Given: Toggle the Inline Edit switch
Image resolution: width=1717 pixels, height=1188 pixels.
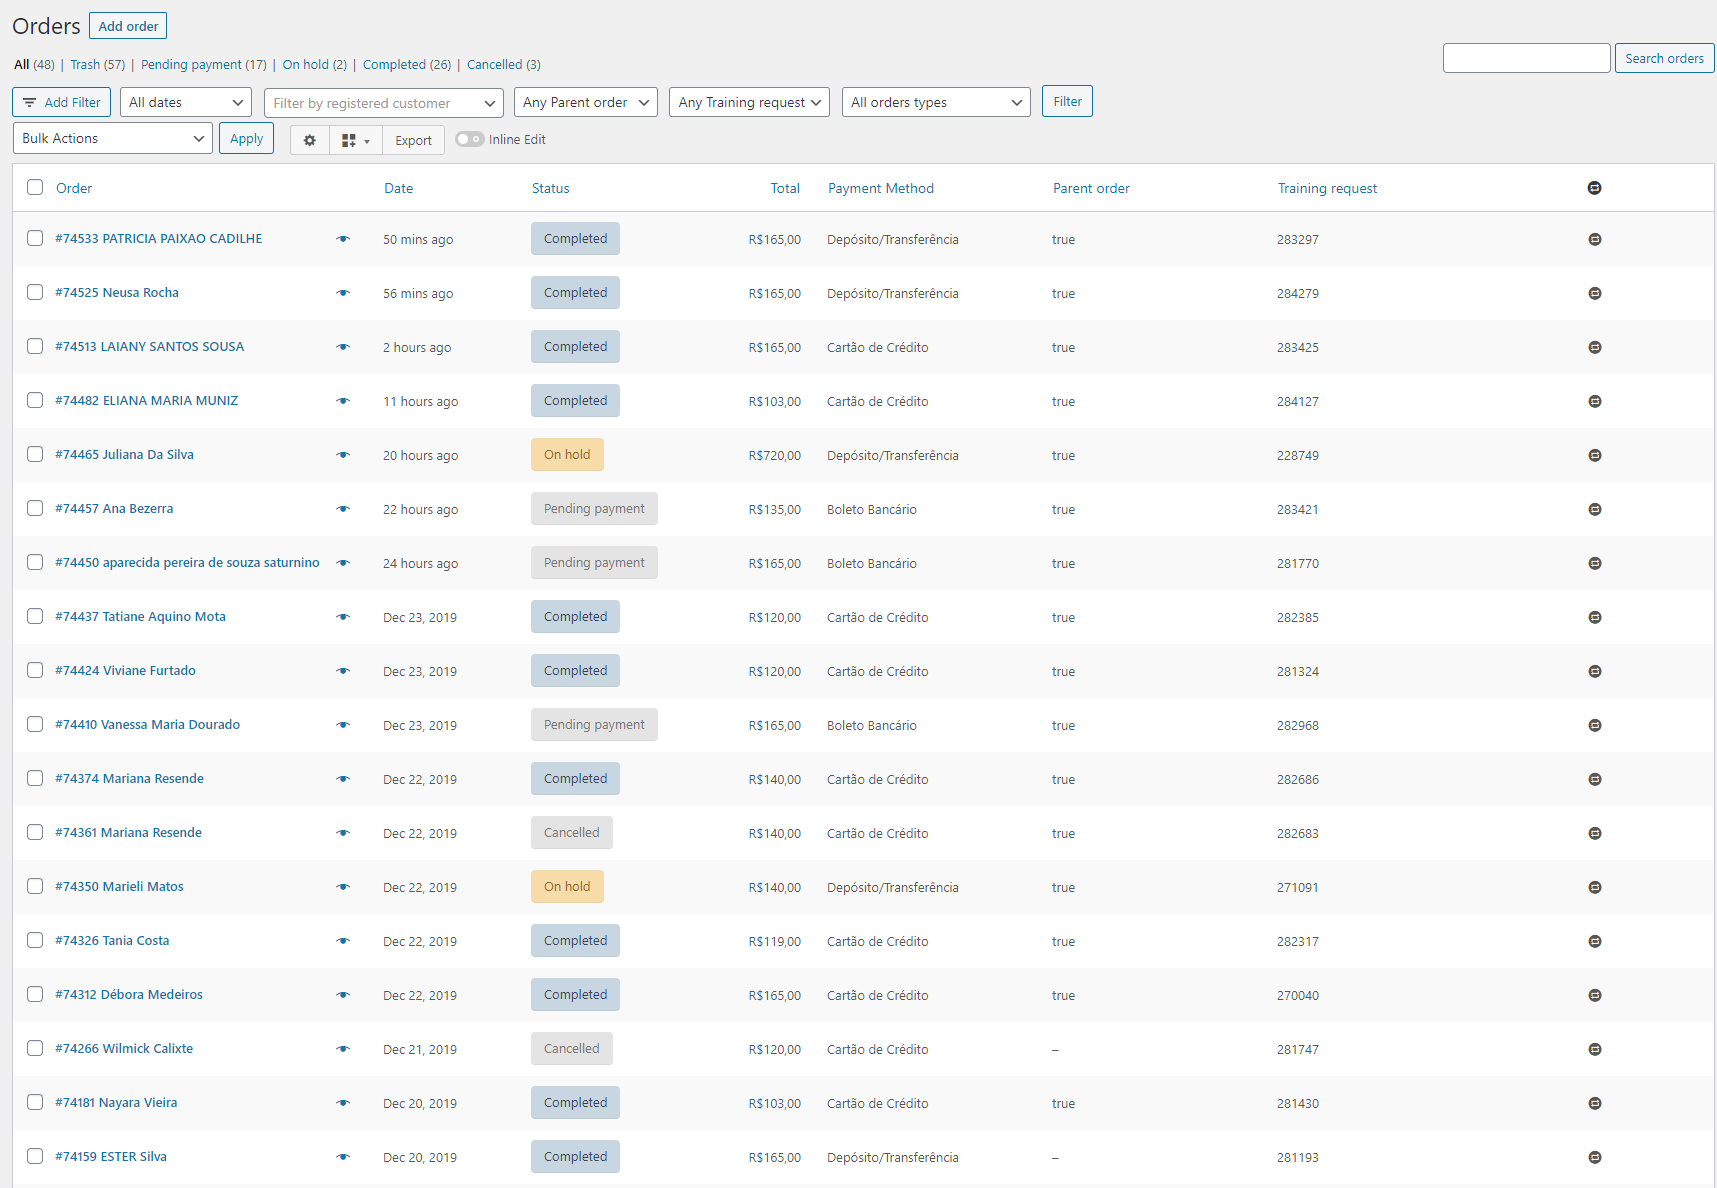Looking at the screenshot, I should 469,140.
